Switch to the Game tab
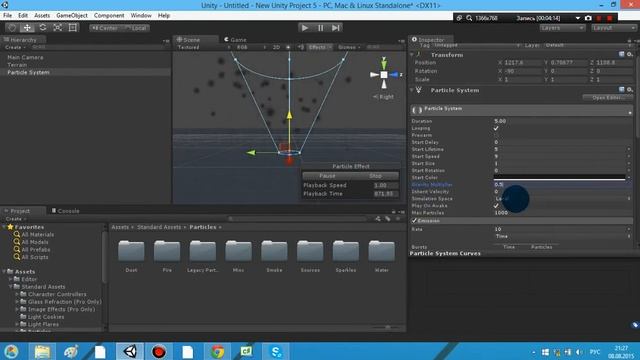The width and height of the screenshot is (640, 360). (x=236, y=40)
